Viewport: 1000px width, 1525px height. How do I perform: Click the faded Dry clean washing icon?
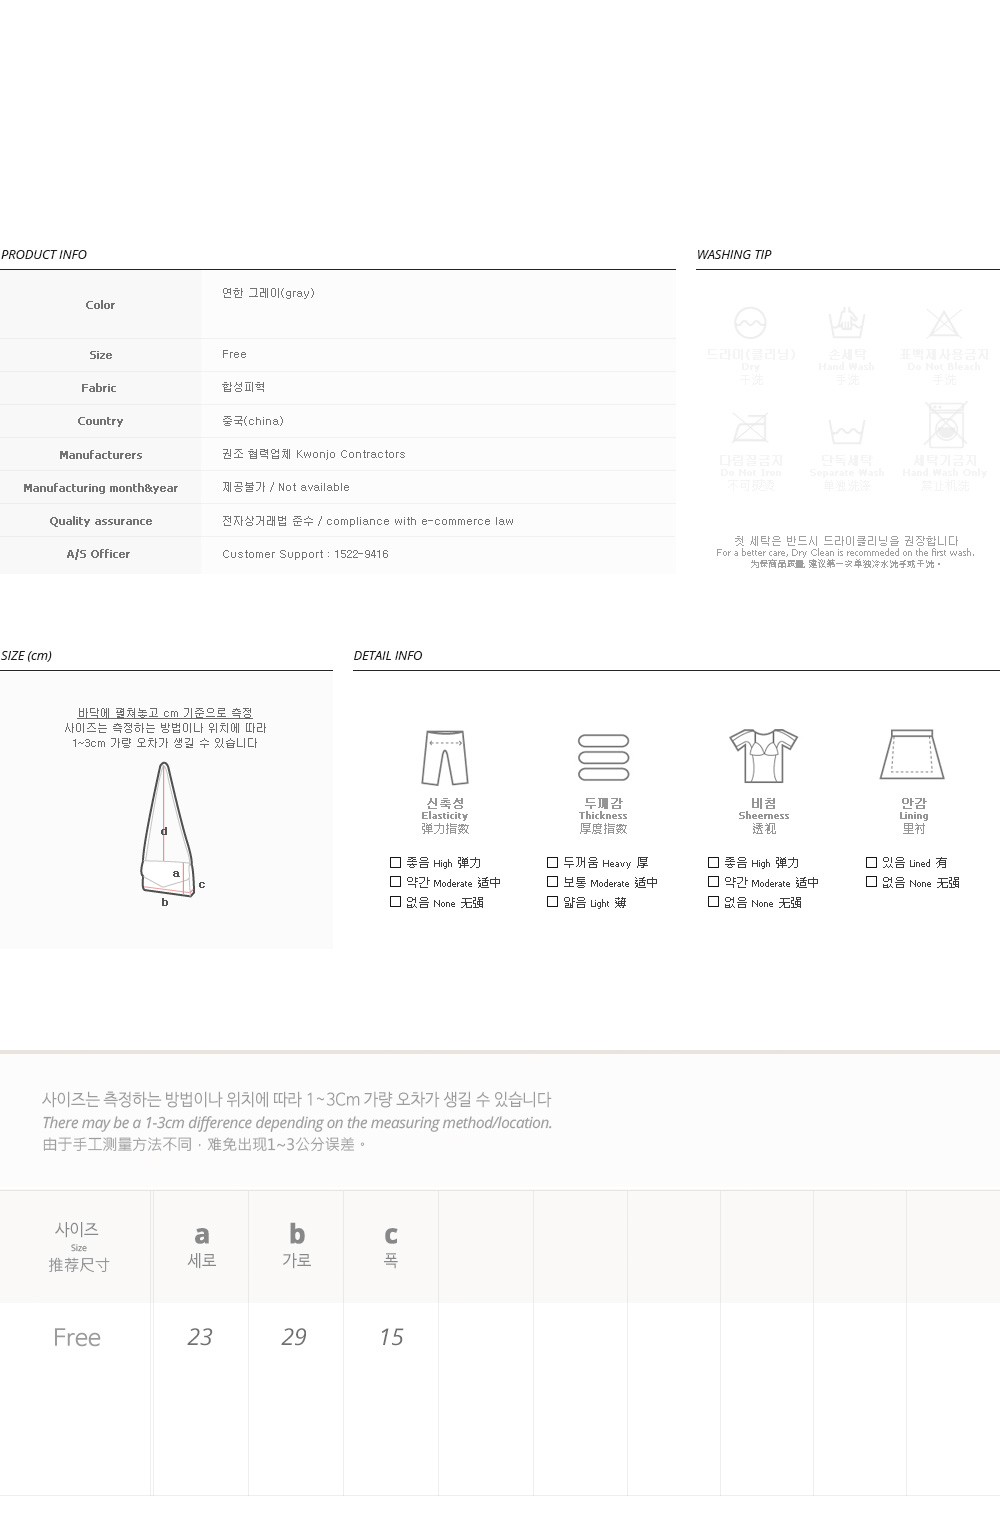pyautogui.click(x=750, y=323)
